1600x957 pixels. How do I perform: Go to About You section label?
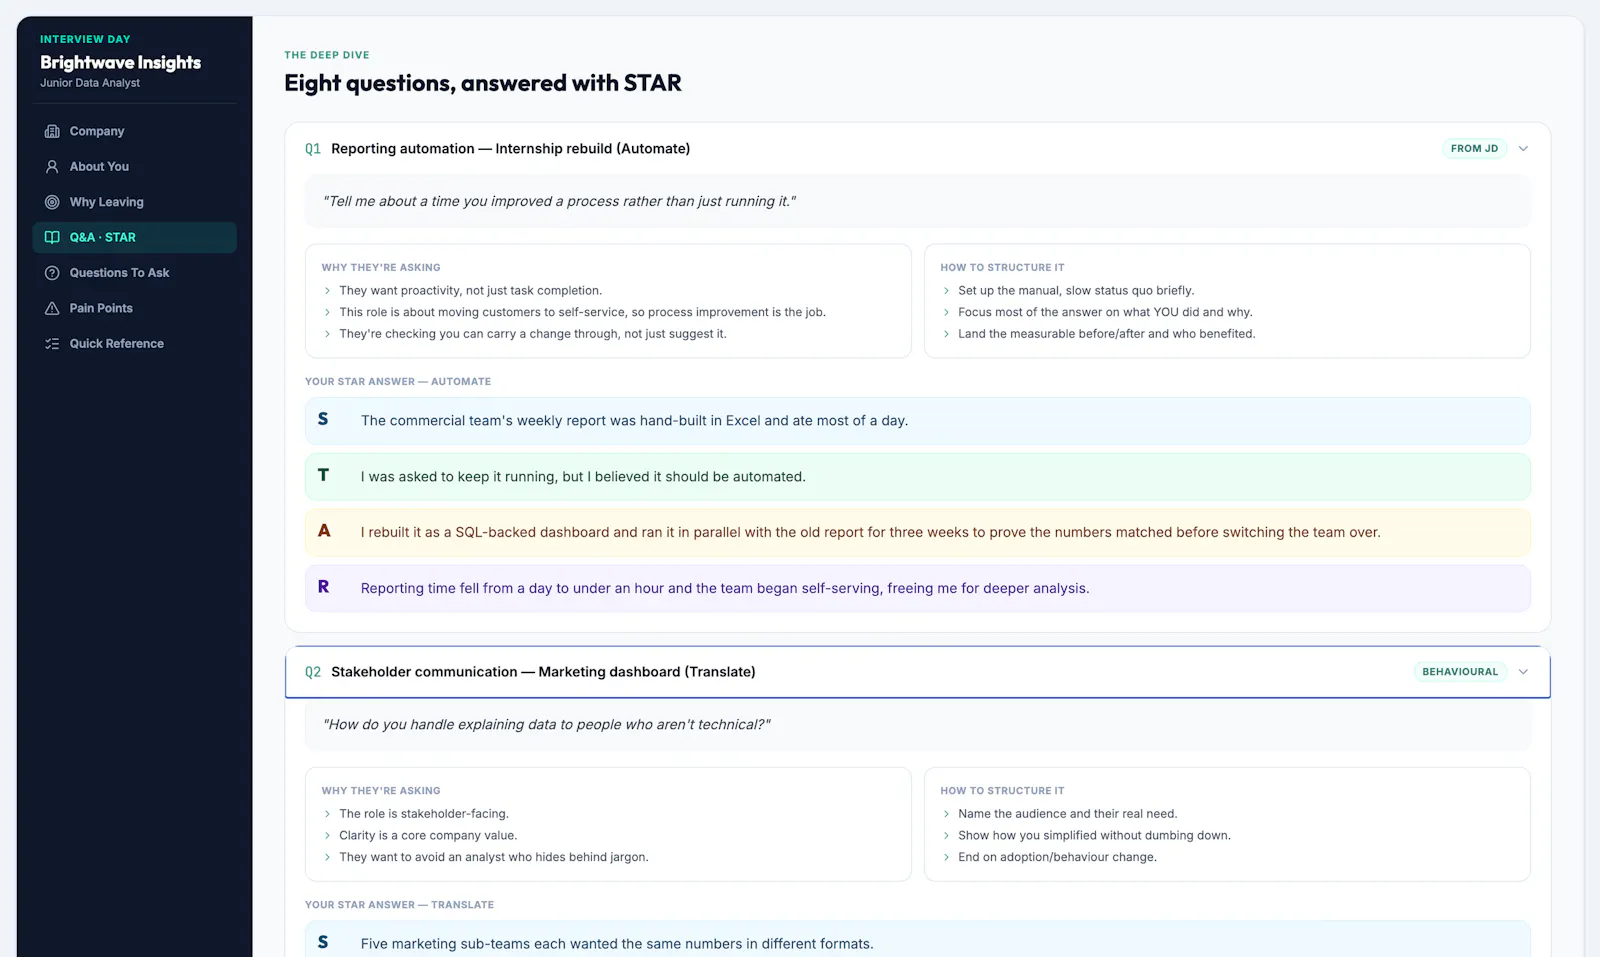tap(99, 167)
